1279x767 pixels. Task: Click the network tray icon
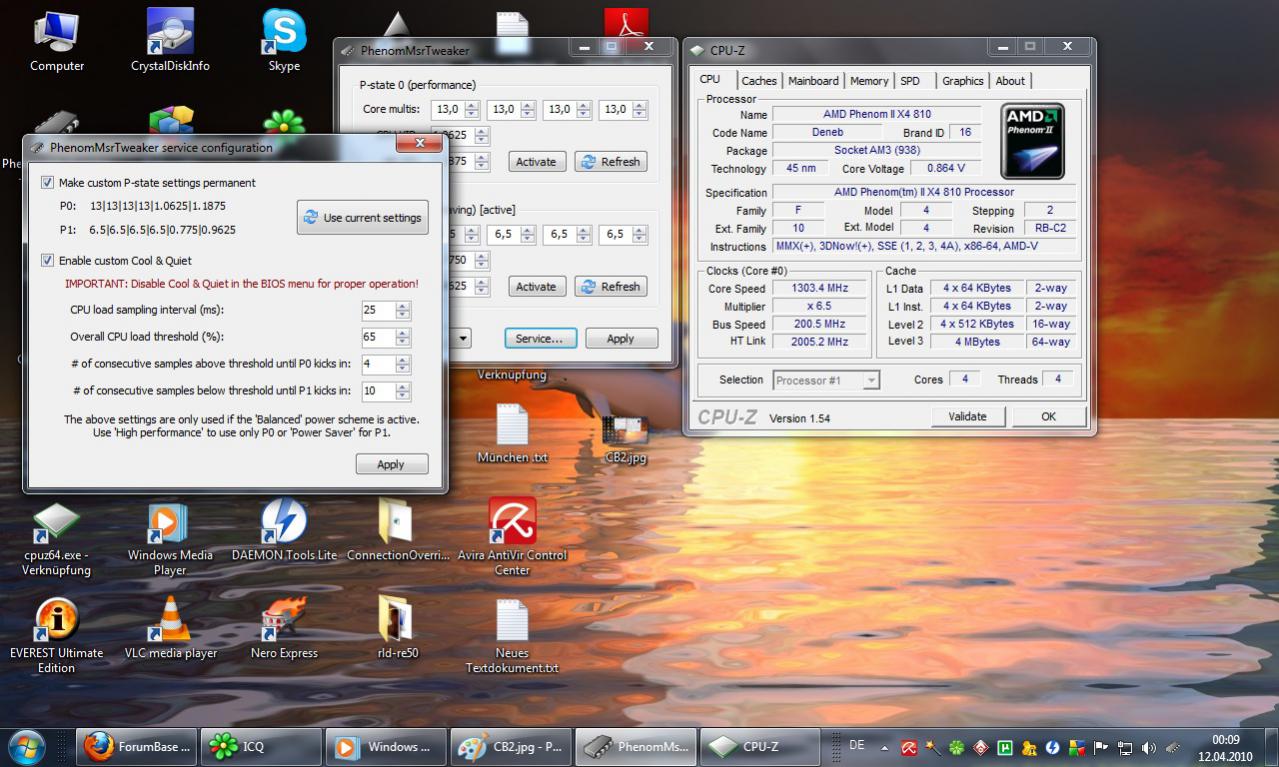pyautogui.click(x=1125, y=748)
